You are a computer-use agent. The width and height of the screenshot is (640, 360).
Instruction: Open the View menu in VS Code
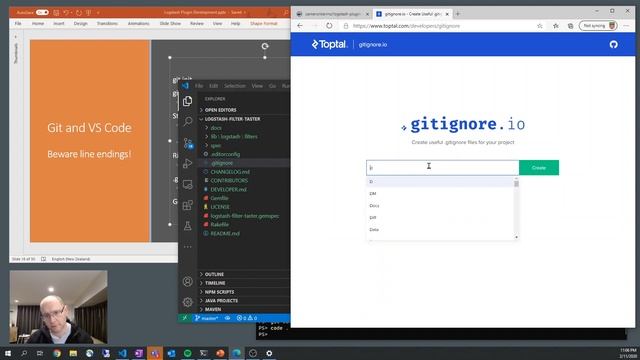pos(257,86)
